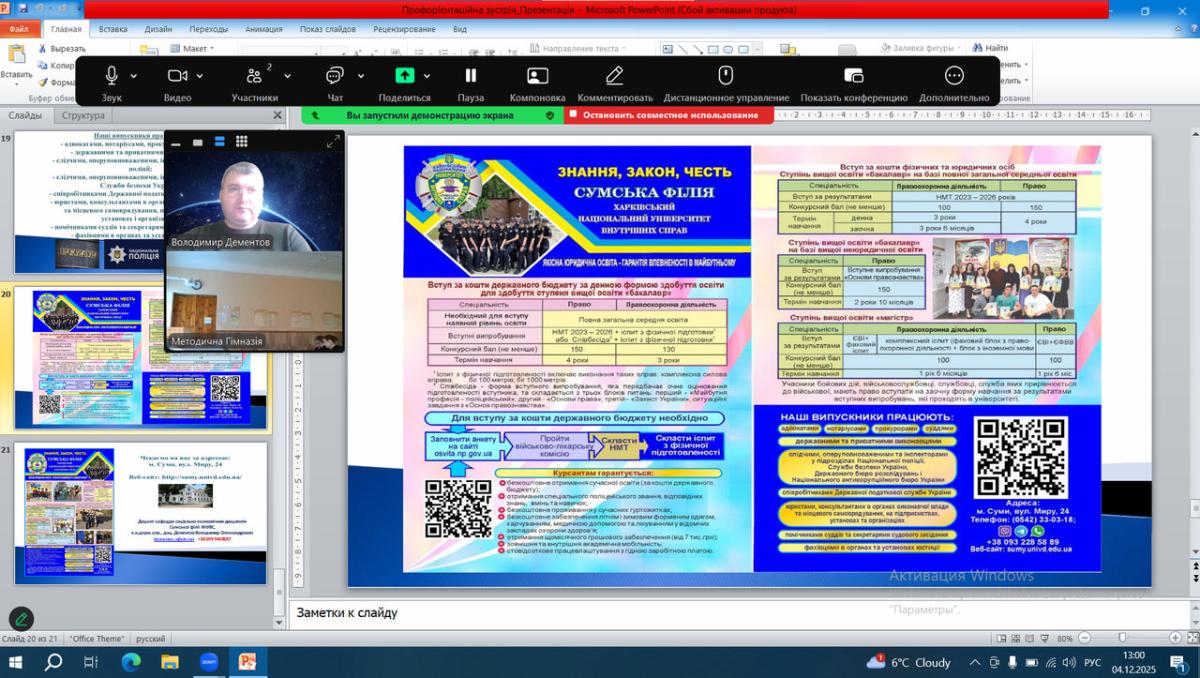Viewport: 1200px width, 678px height.
Task: Open the Zoom annotation (Комментировать) tool
Action: (x=614, y=76)
